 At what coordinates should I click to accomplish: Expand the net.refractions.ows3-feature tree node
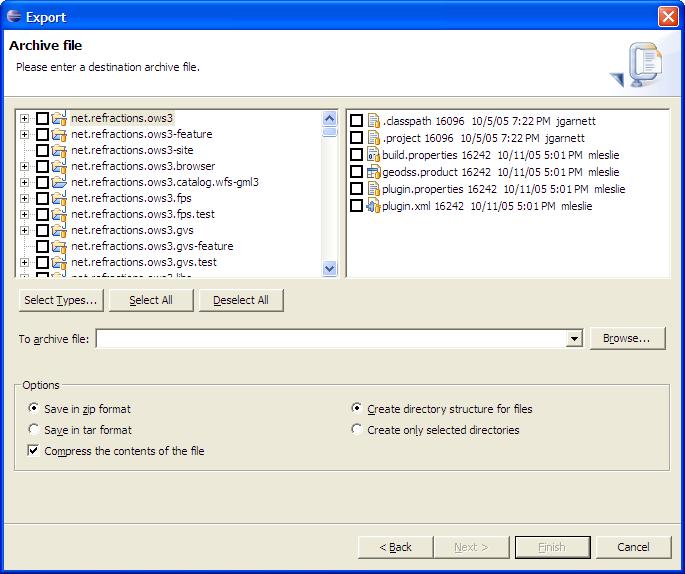(25, 134)
